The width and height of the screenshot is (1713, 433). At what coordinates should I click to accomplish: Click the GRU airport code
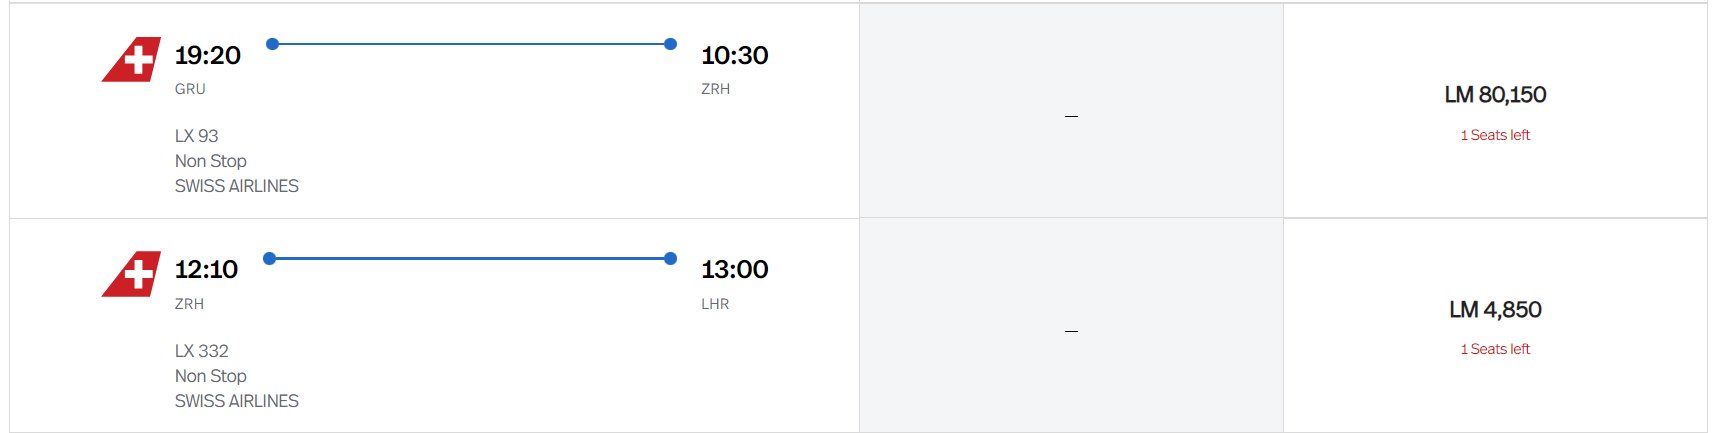190,89
